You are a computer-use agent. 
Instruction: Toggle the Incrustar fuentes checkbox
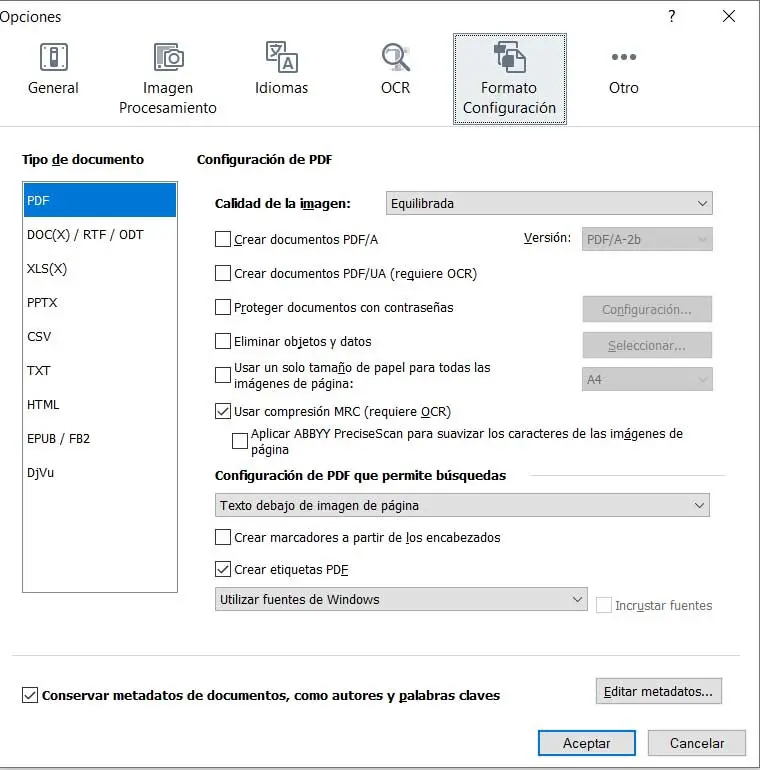coord(604,605)
